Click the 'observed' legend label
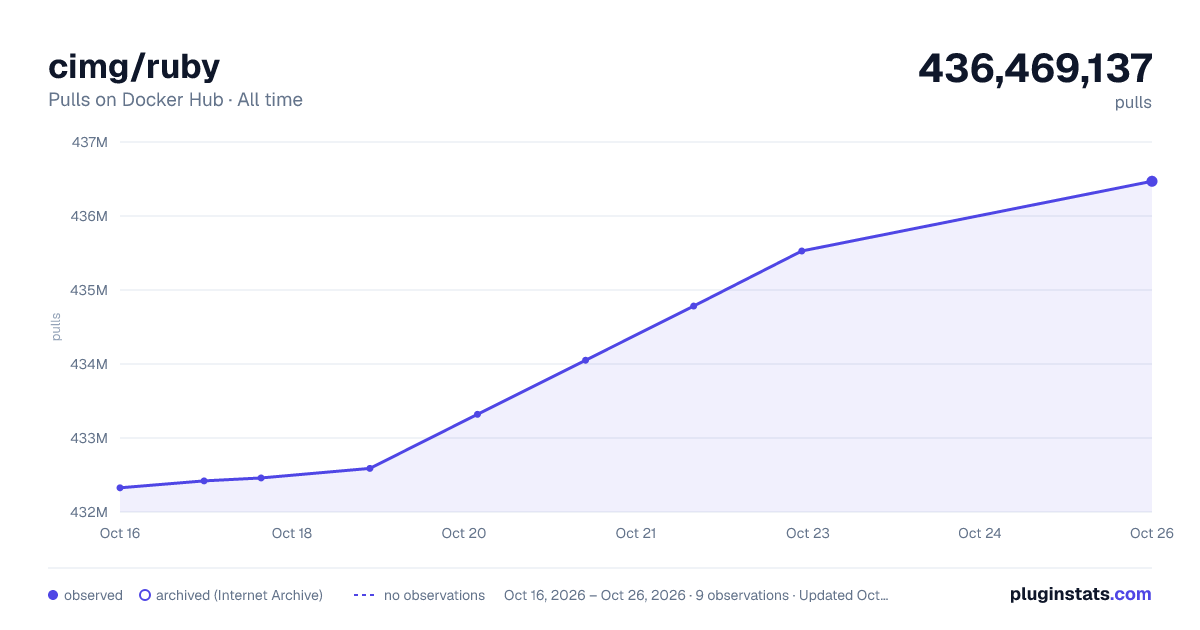 click(x=93, y=595)
